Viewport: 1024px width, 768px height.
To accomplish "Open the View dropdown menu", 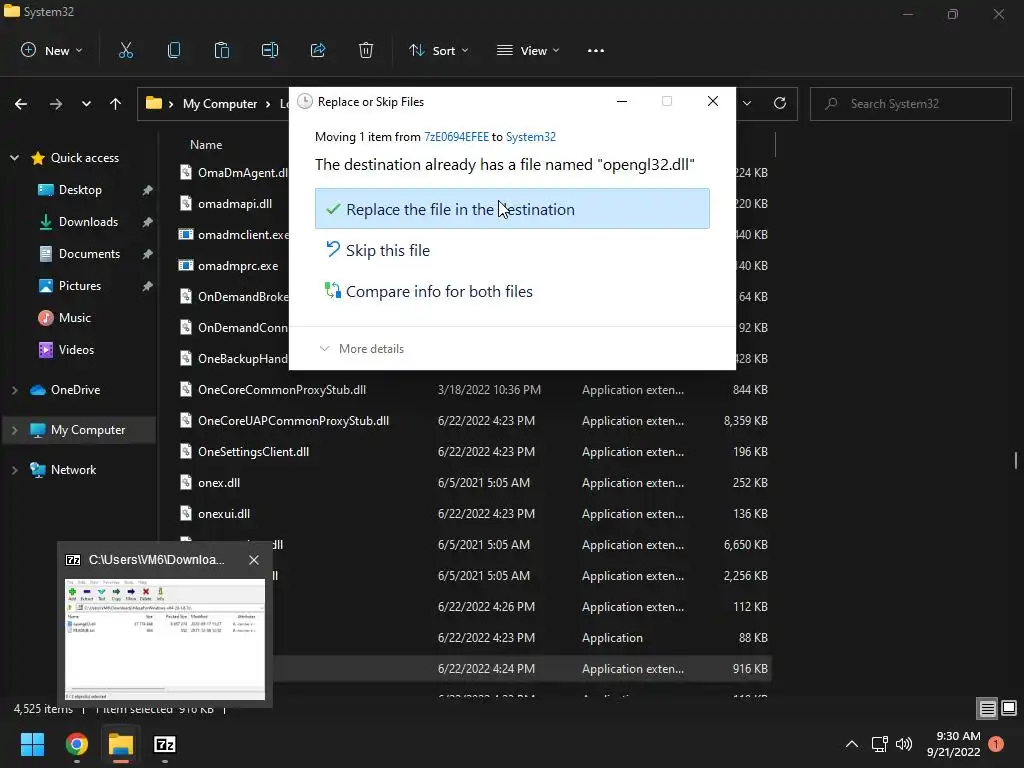I will [528, 50].
